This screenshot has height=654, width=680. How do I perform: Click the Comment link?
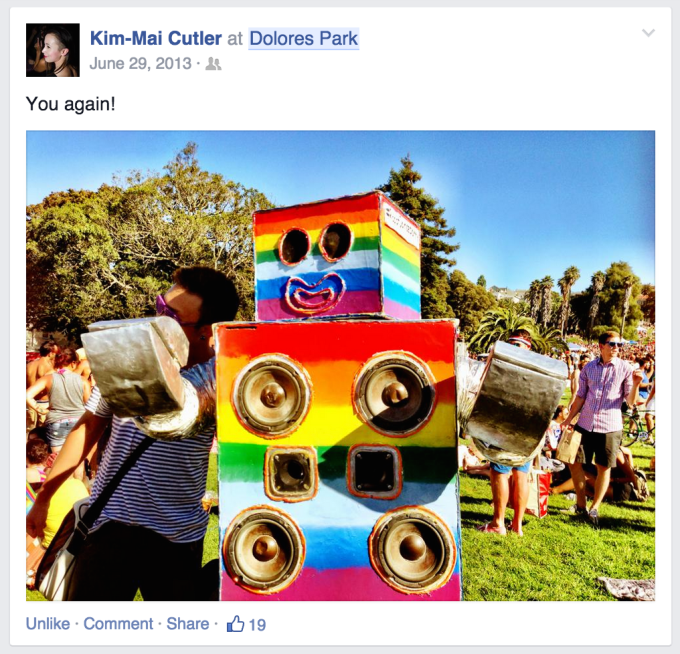118,624
